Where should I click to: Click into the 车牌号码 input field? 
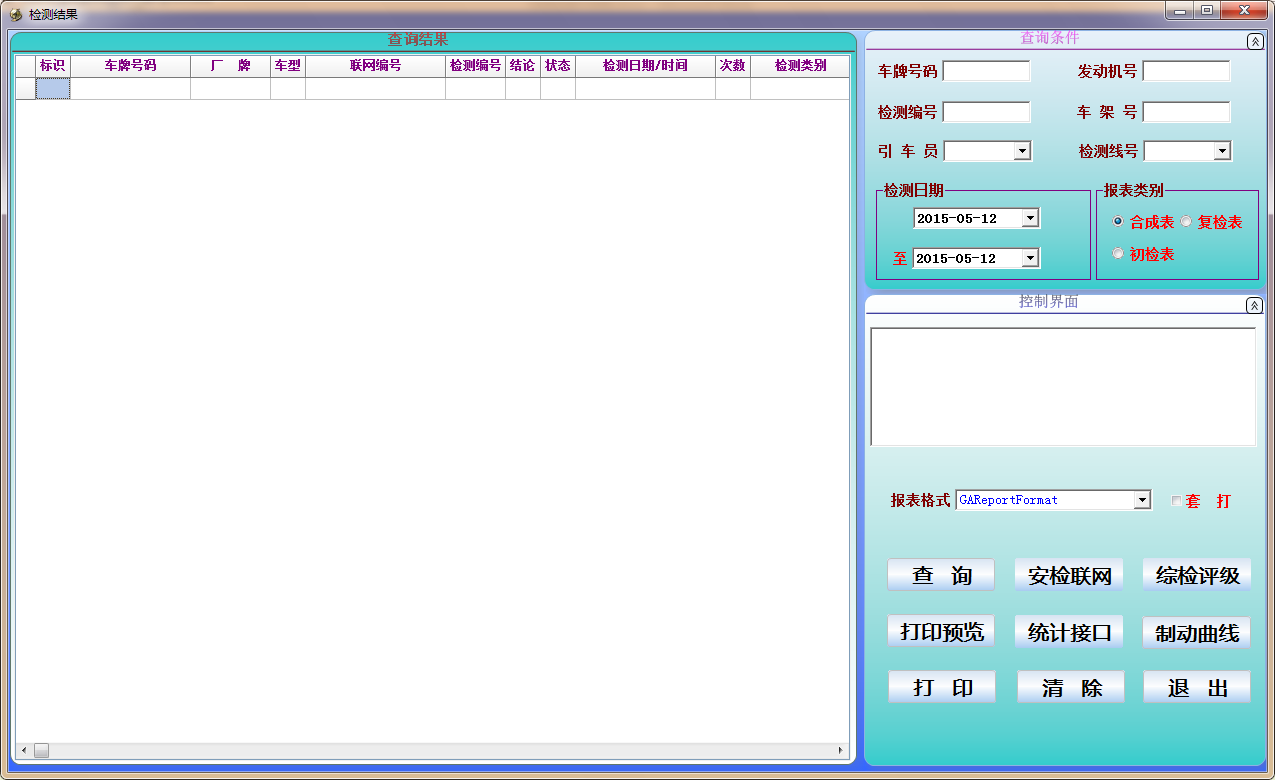[986, 71]
